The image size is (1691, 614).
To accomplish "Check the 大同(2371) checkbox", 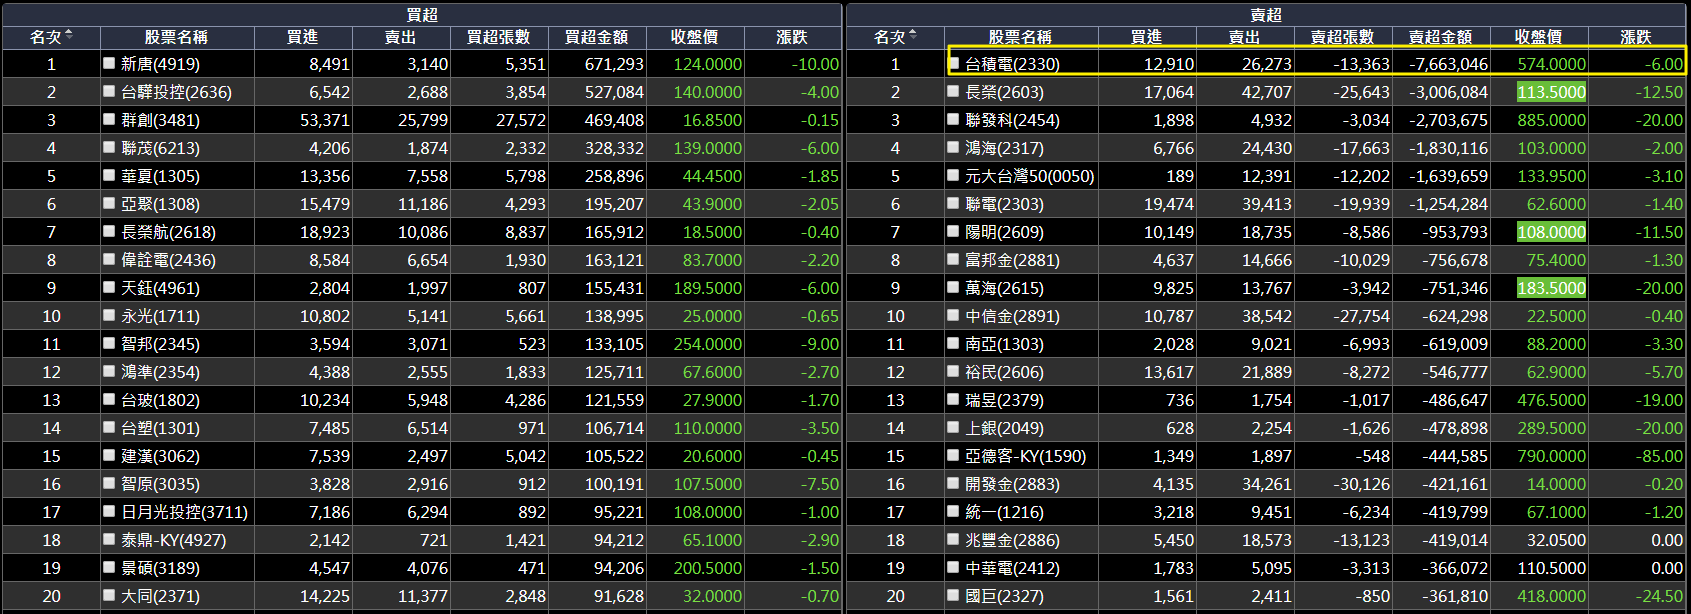I will pos(109,595).
